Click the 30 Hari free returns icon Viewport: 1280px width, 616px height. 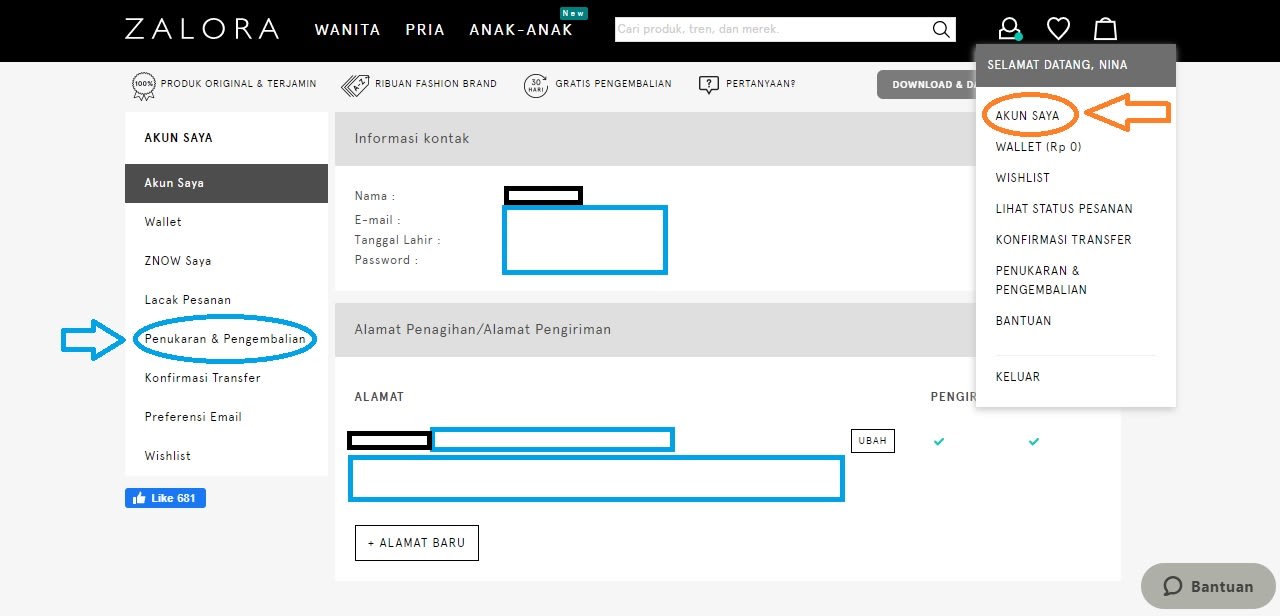pyautogui.click(x=536, y=85)
